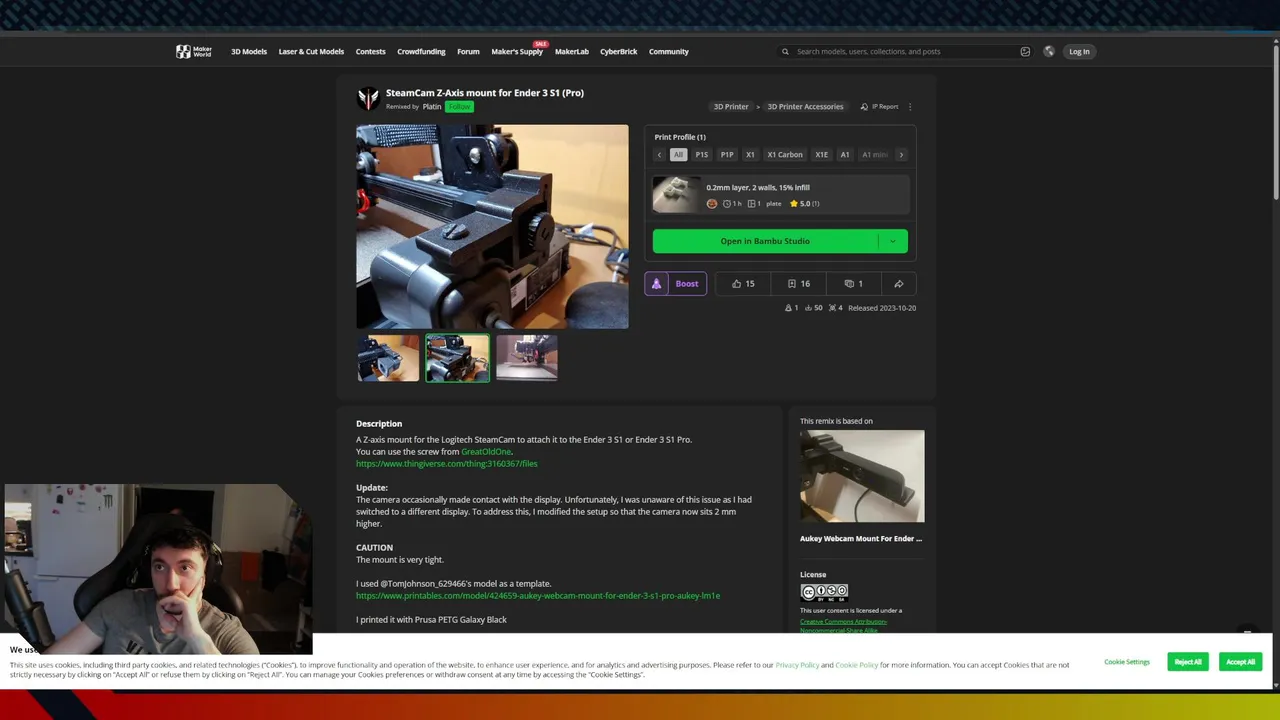Select the X1 printer tab

[x=750, y=155]
